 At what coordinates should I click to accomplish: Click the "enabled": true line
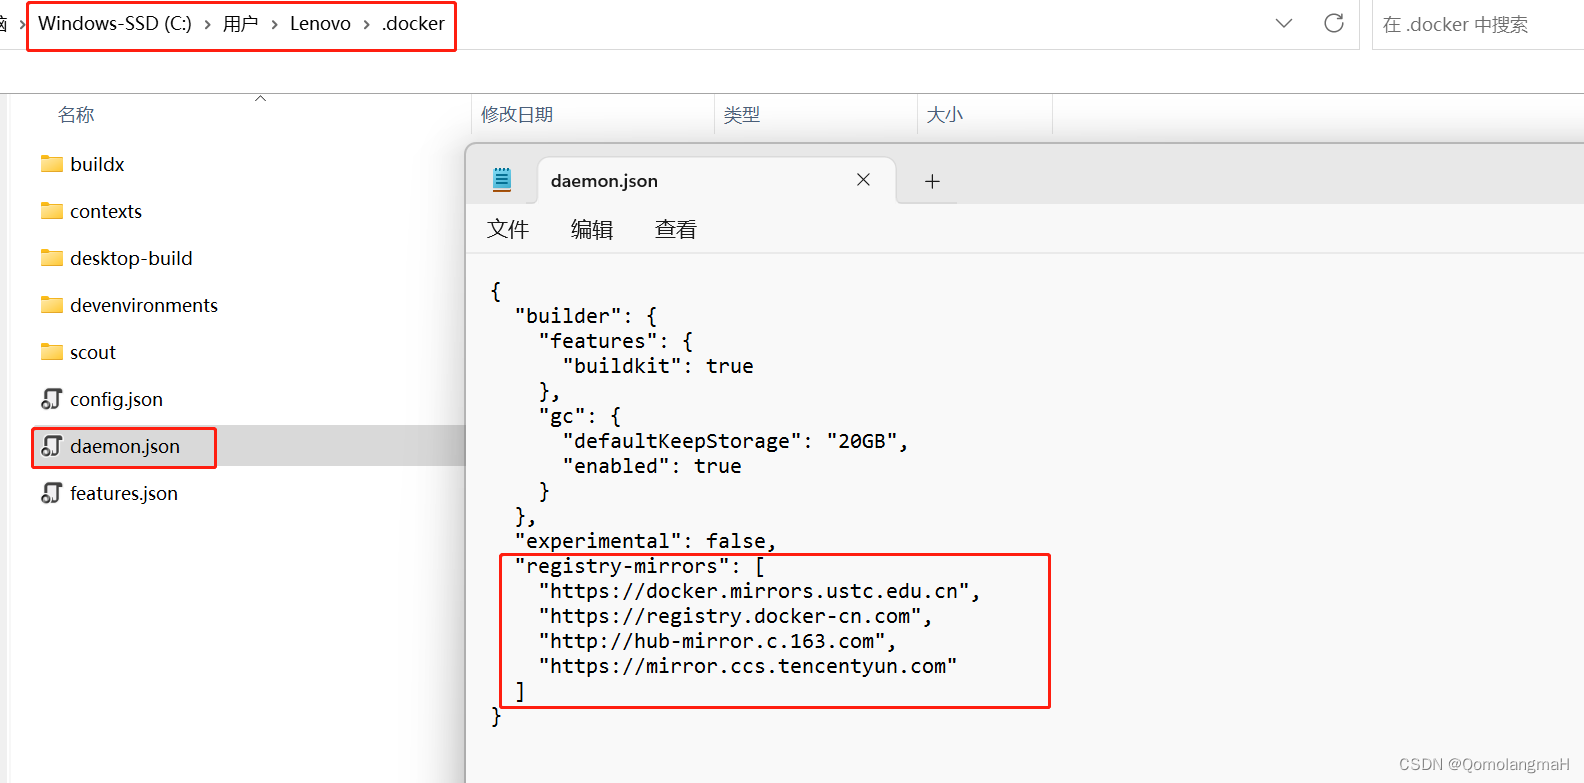coord(652,466)
